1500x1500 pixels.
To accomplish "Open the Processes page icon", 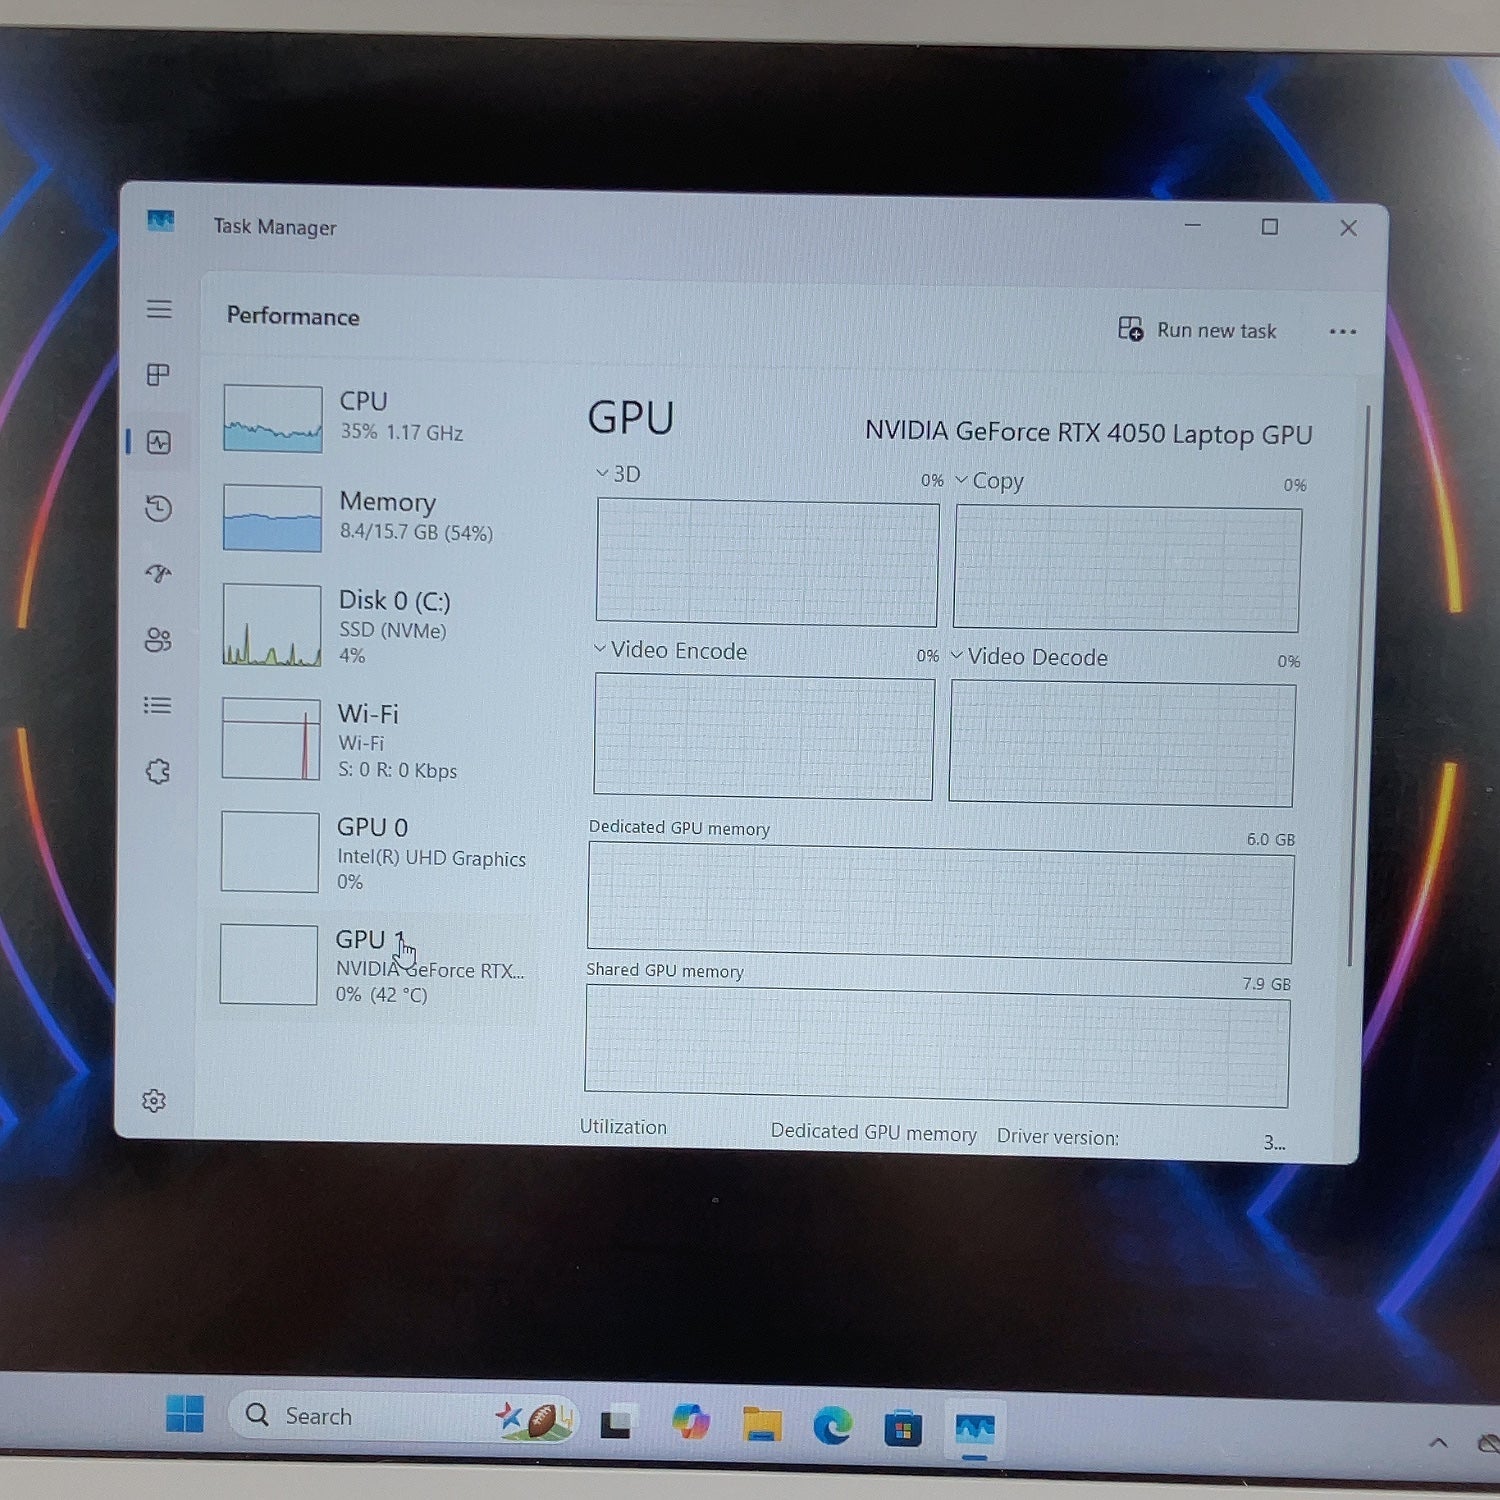I will [158, 375].
